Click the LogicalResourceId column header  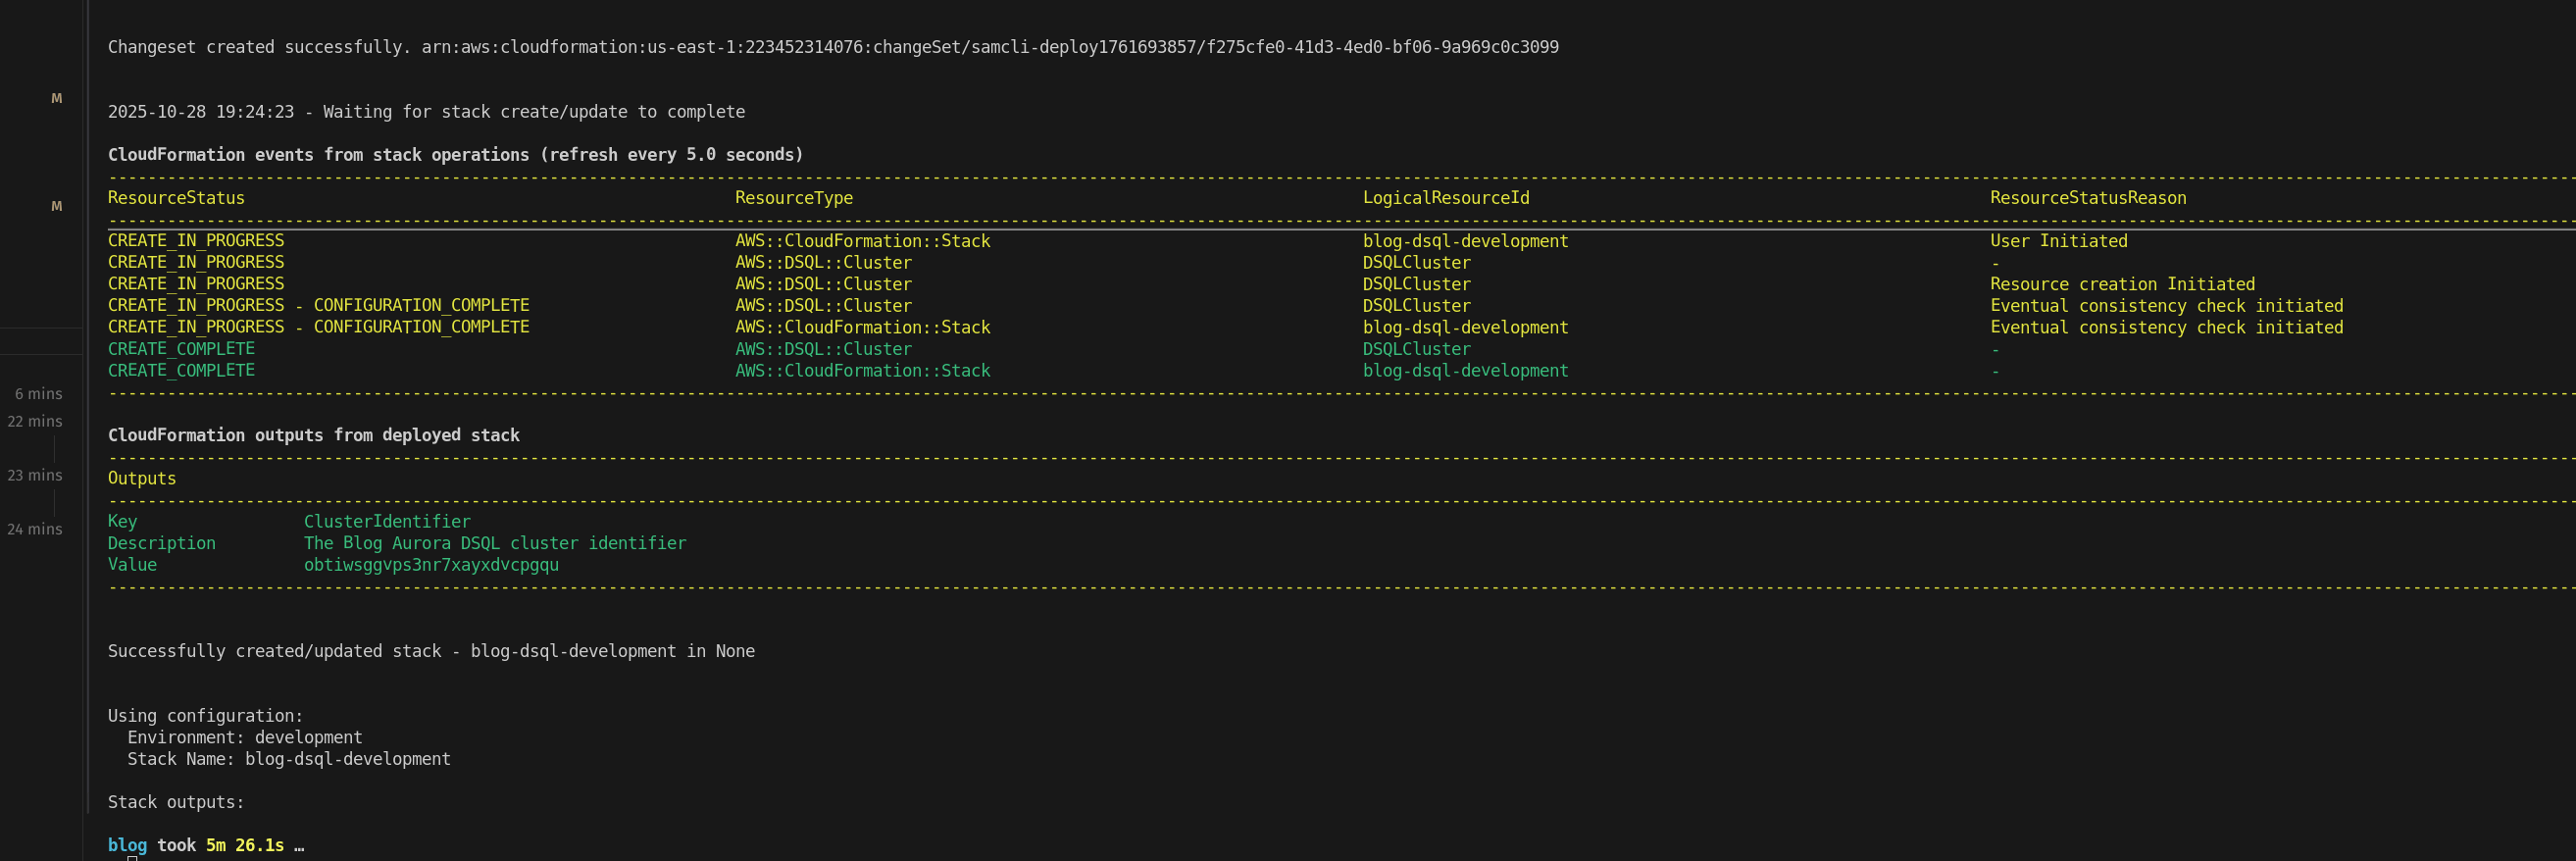click(x=1445, y=198)
